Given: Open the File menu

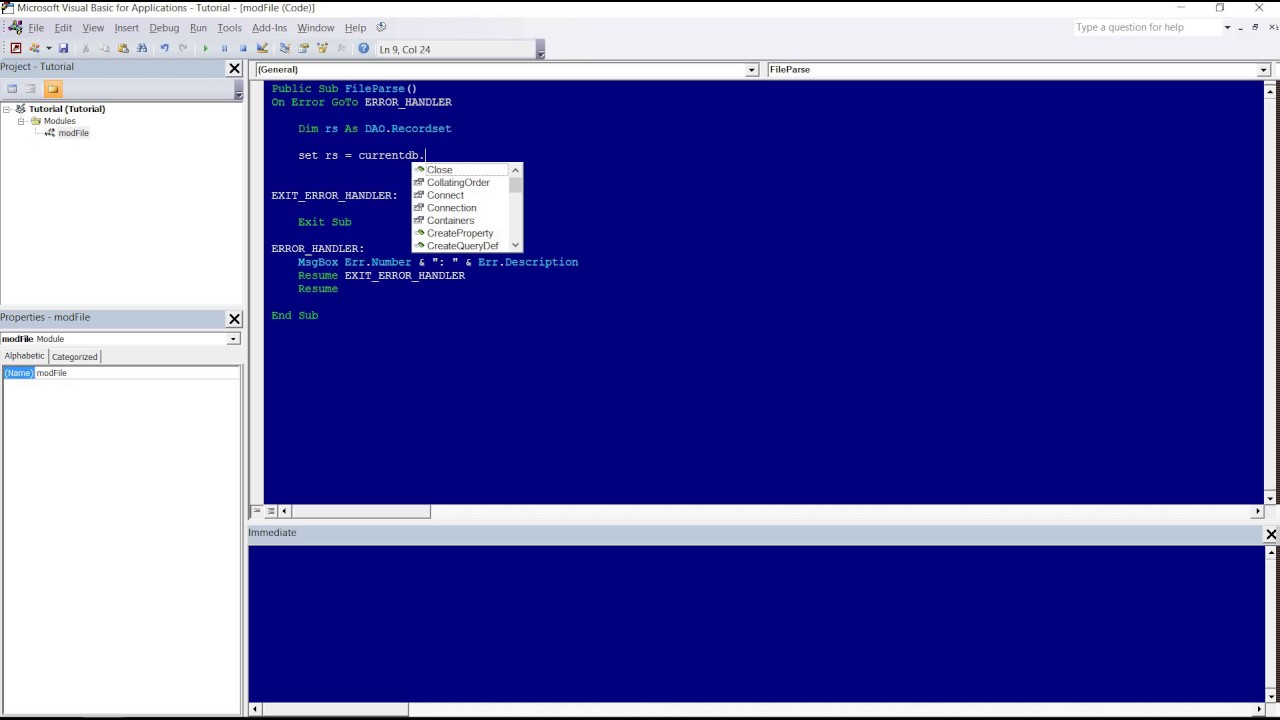Looking at the screenshot, I should (36, 28).
